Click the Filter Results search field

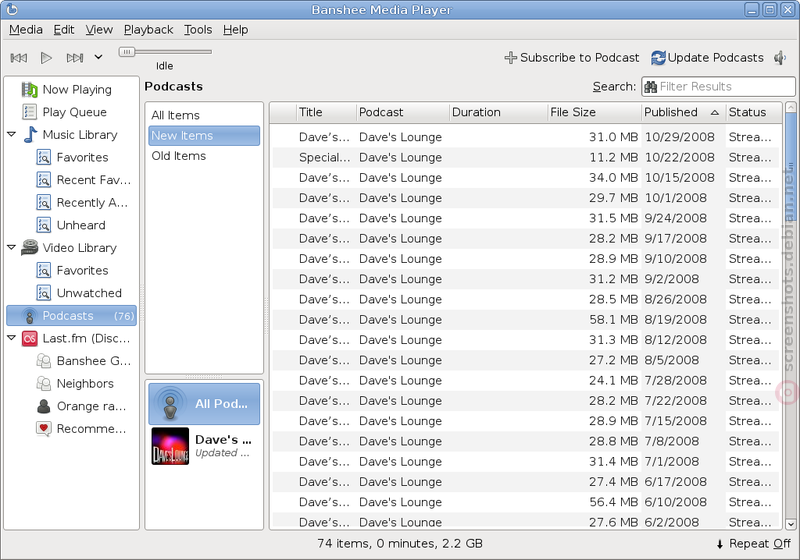pos(718,87)
